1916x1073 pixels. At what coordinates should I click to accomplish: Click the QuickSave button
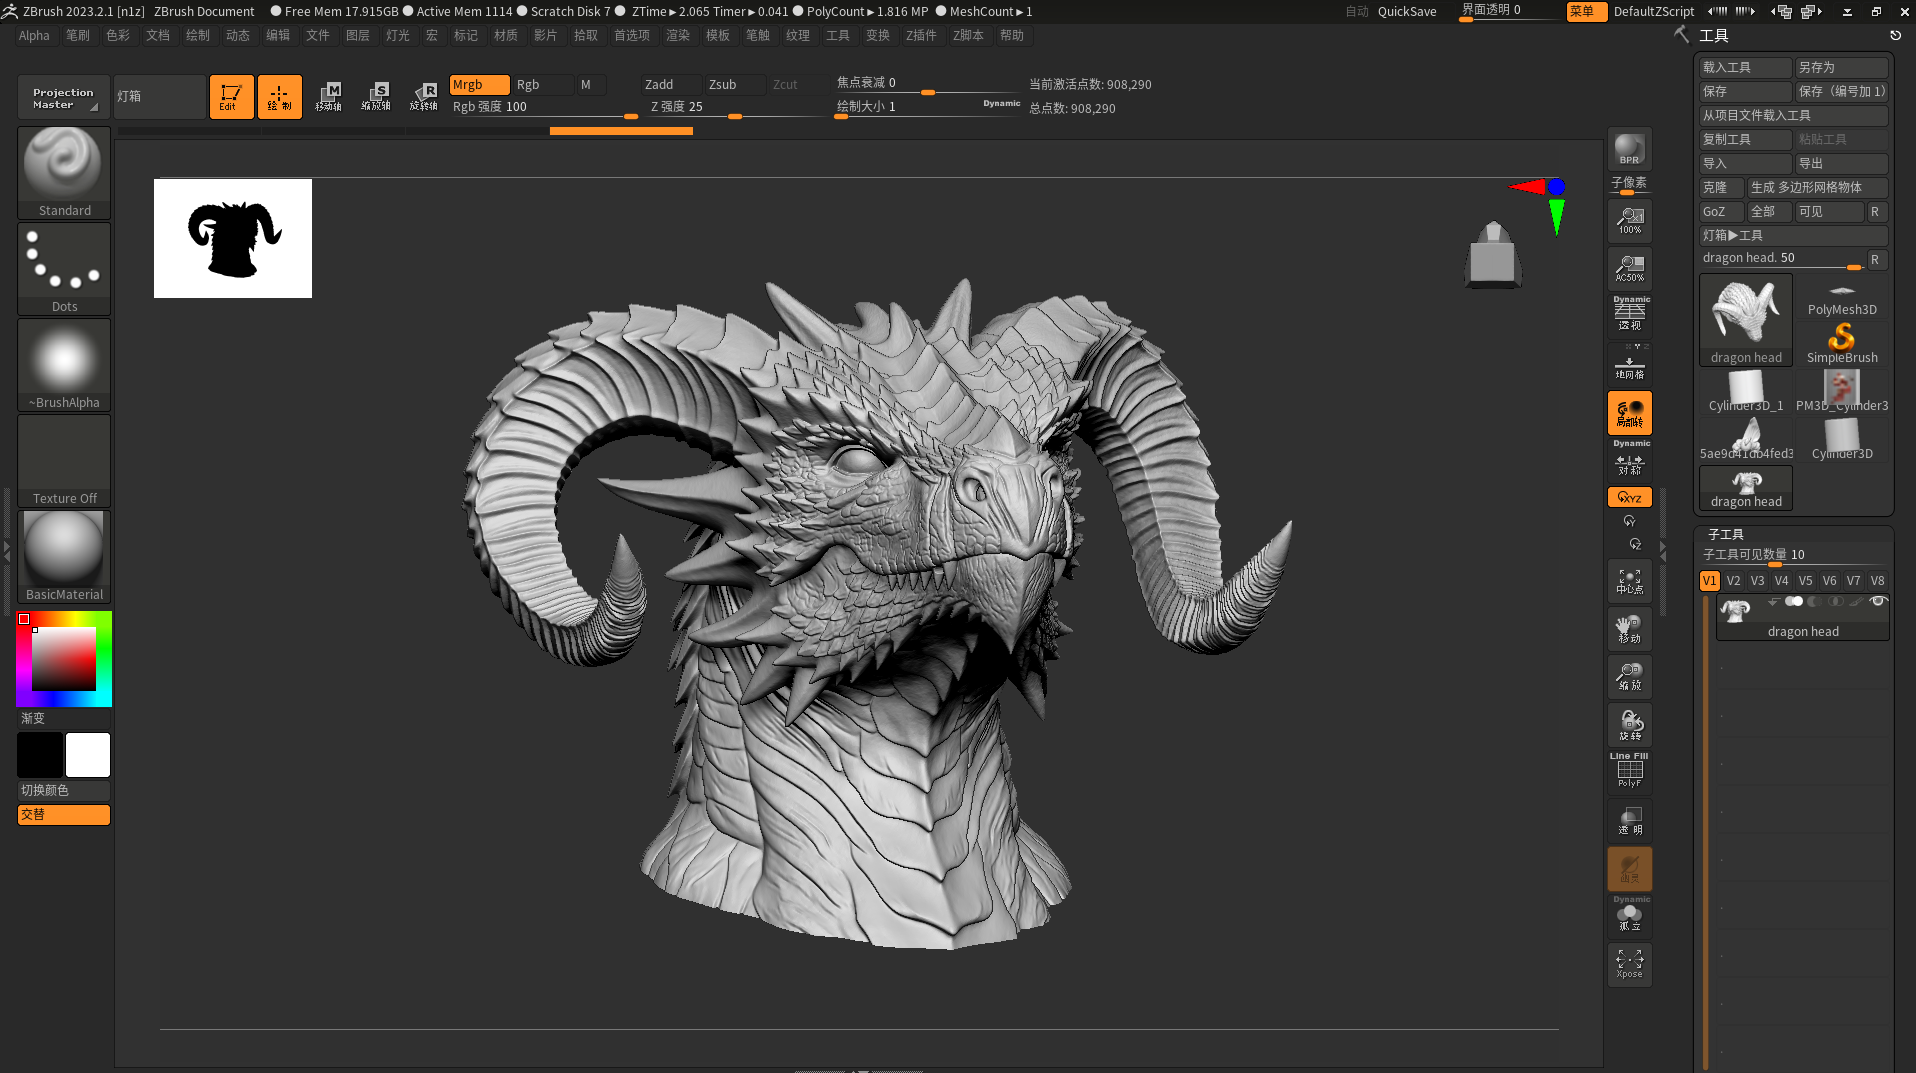tap(1406, 11)
